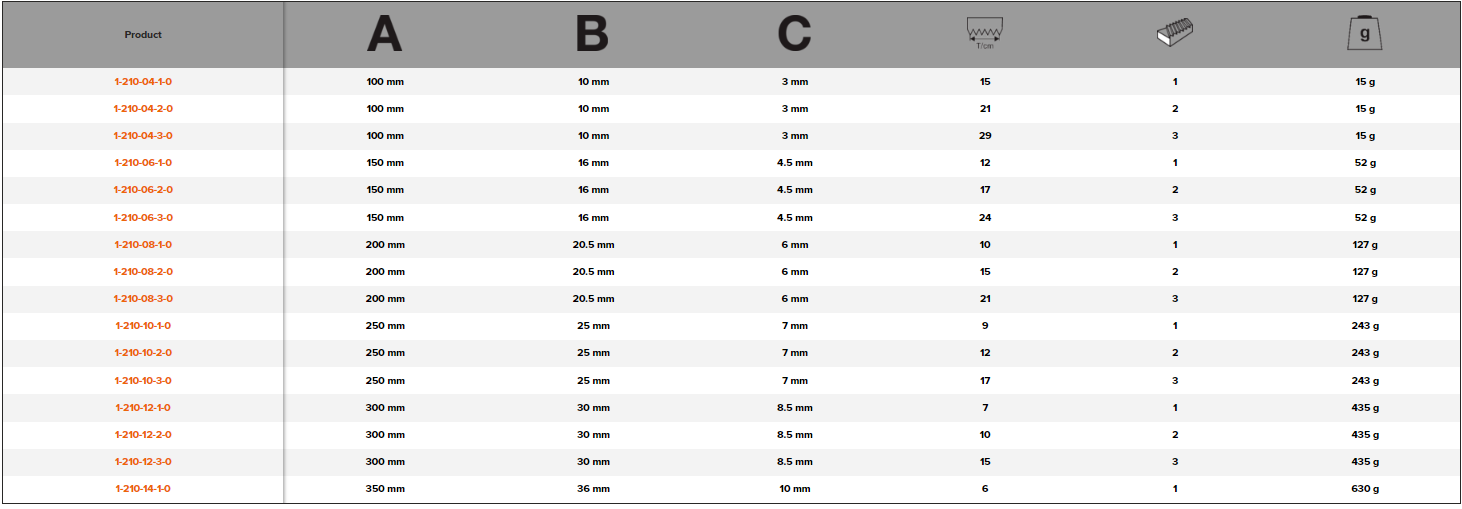The width and height of the screenshot is (1462, 509).
Task: Click the large A dimension header
Action: click(x=385, y=35)
